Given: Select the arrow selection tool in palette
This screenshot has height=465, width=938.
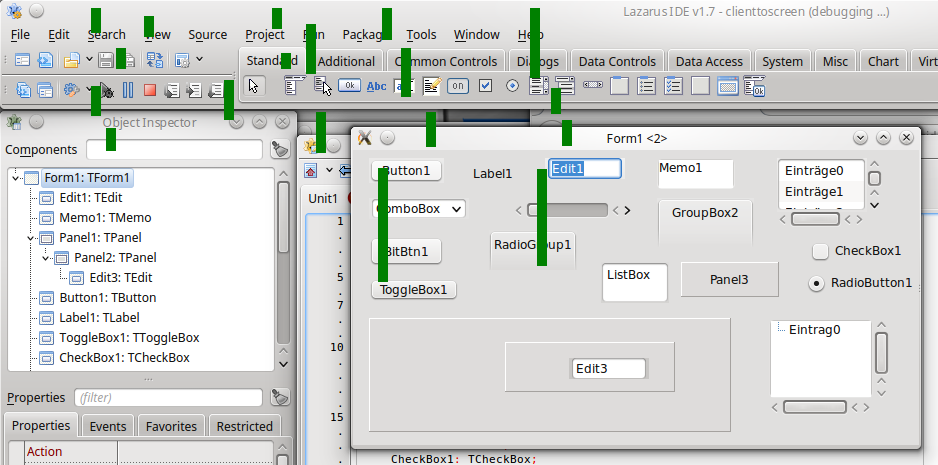Looking at the screenshot, I should pyautogui.click(x=254, y=86).
